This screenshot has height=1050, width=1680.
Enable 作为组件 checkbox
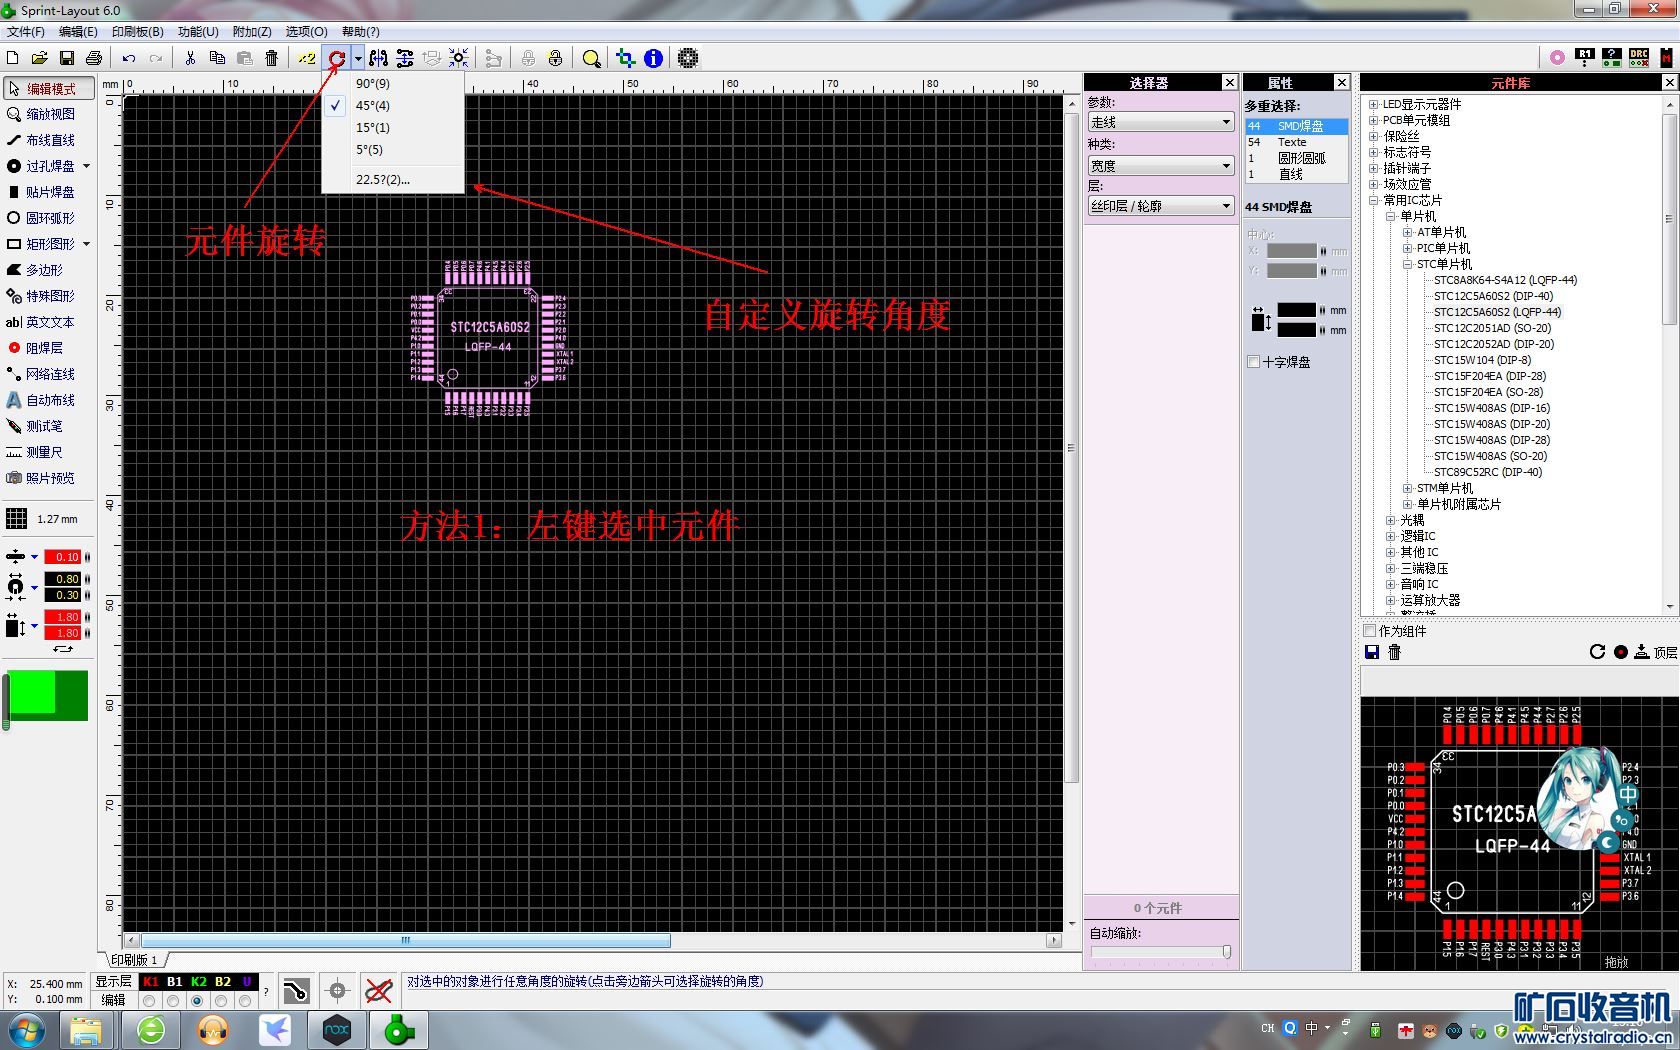pos(1370,631)
